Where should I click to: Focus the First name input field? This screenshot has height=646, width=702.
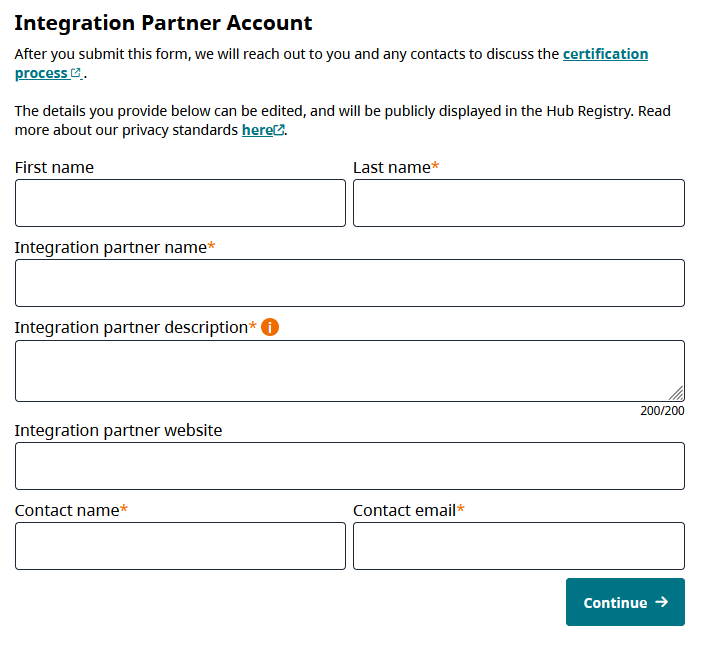[x=180, y=203]
